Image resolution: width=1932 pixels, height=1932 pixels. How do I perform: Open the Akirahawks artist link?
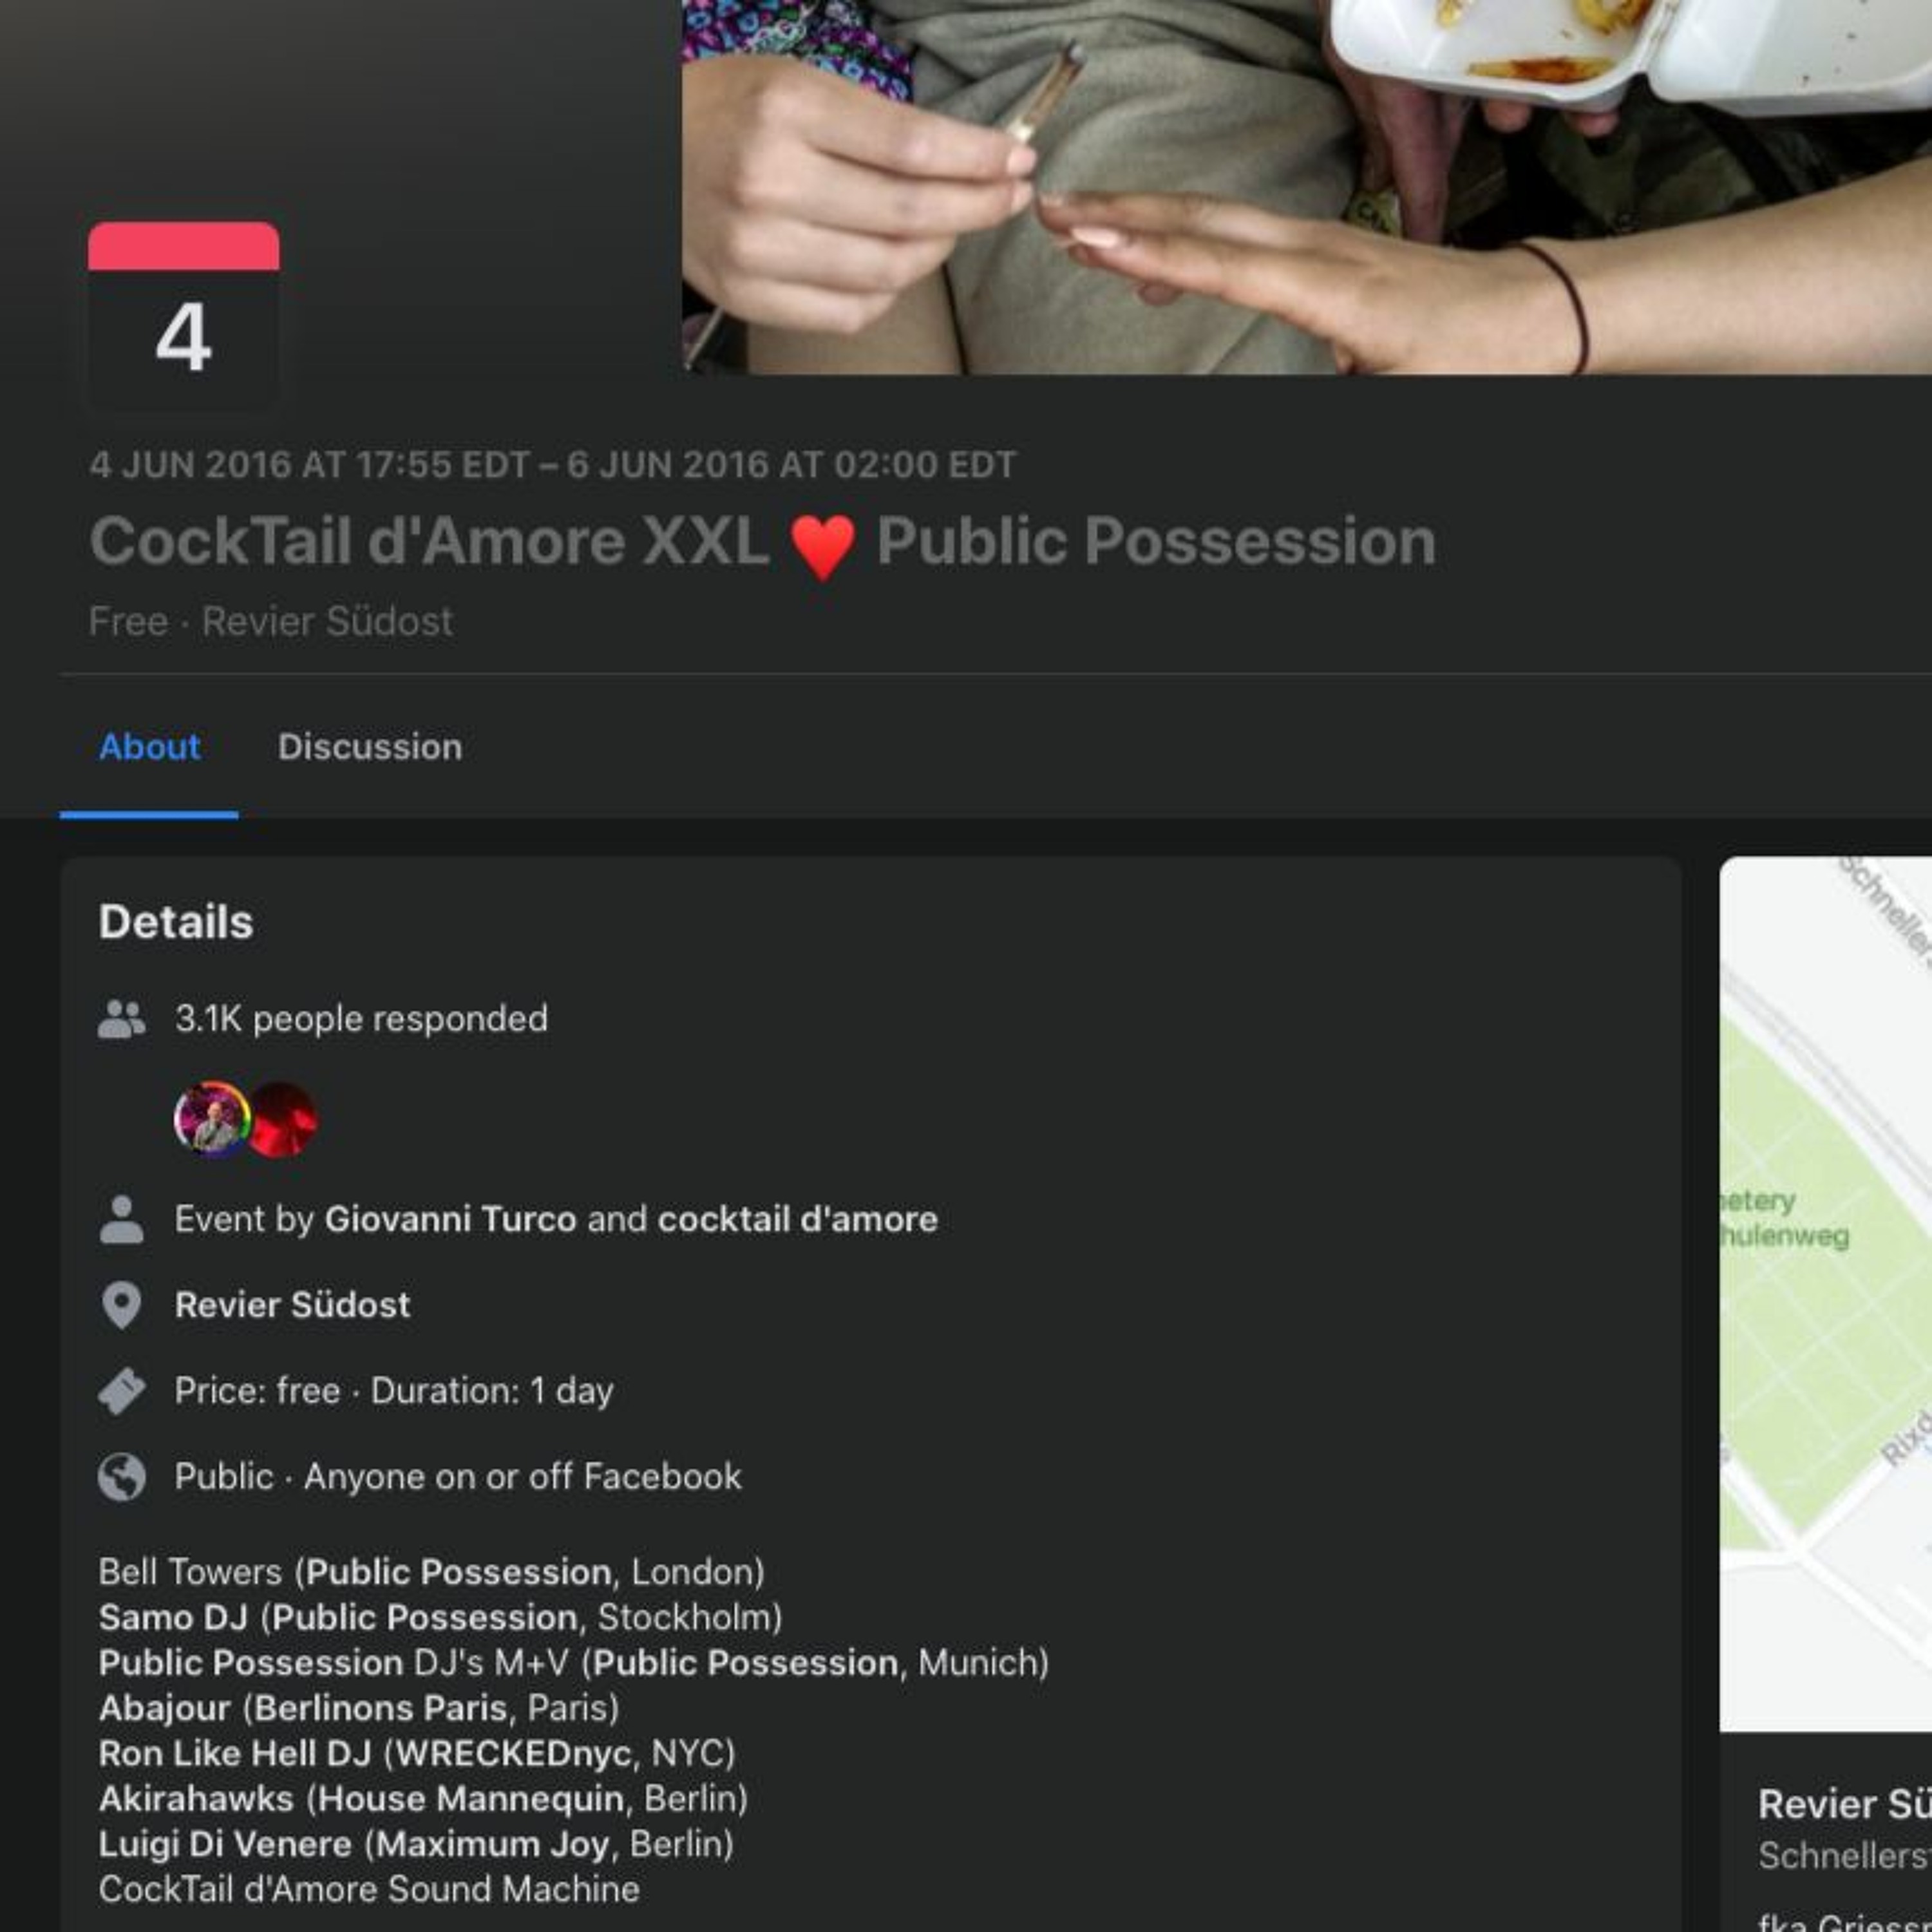click(196, 1799)
